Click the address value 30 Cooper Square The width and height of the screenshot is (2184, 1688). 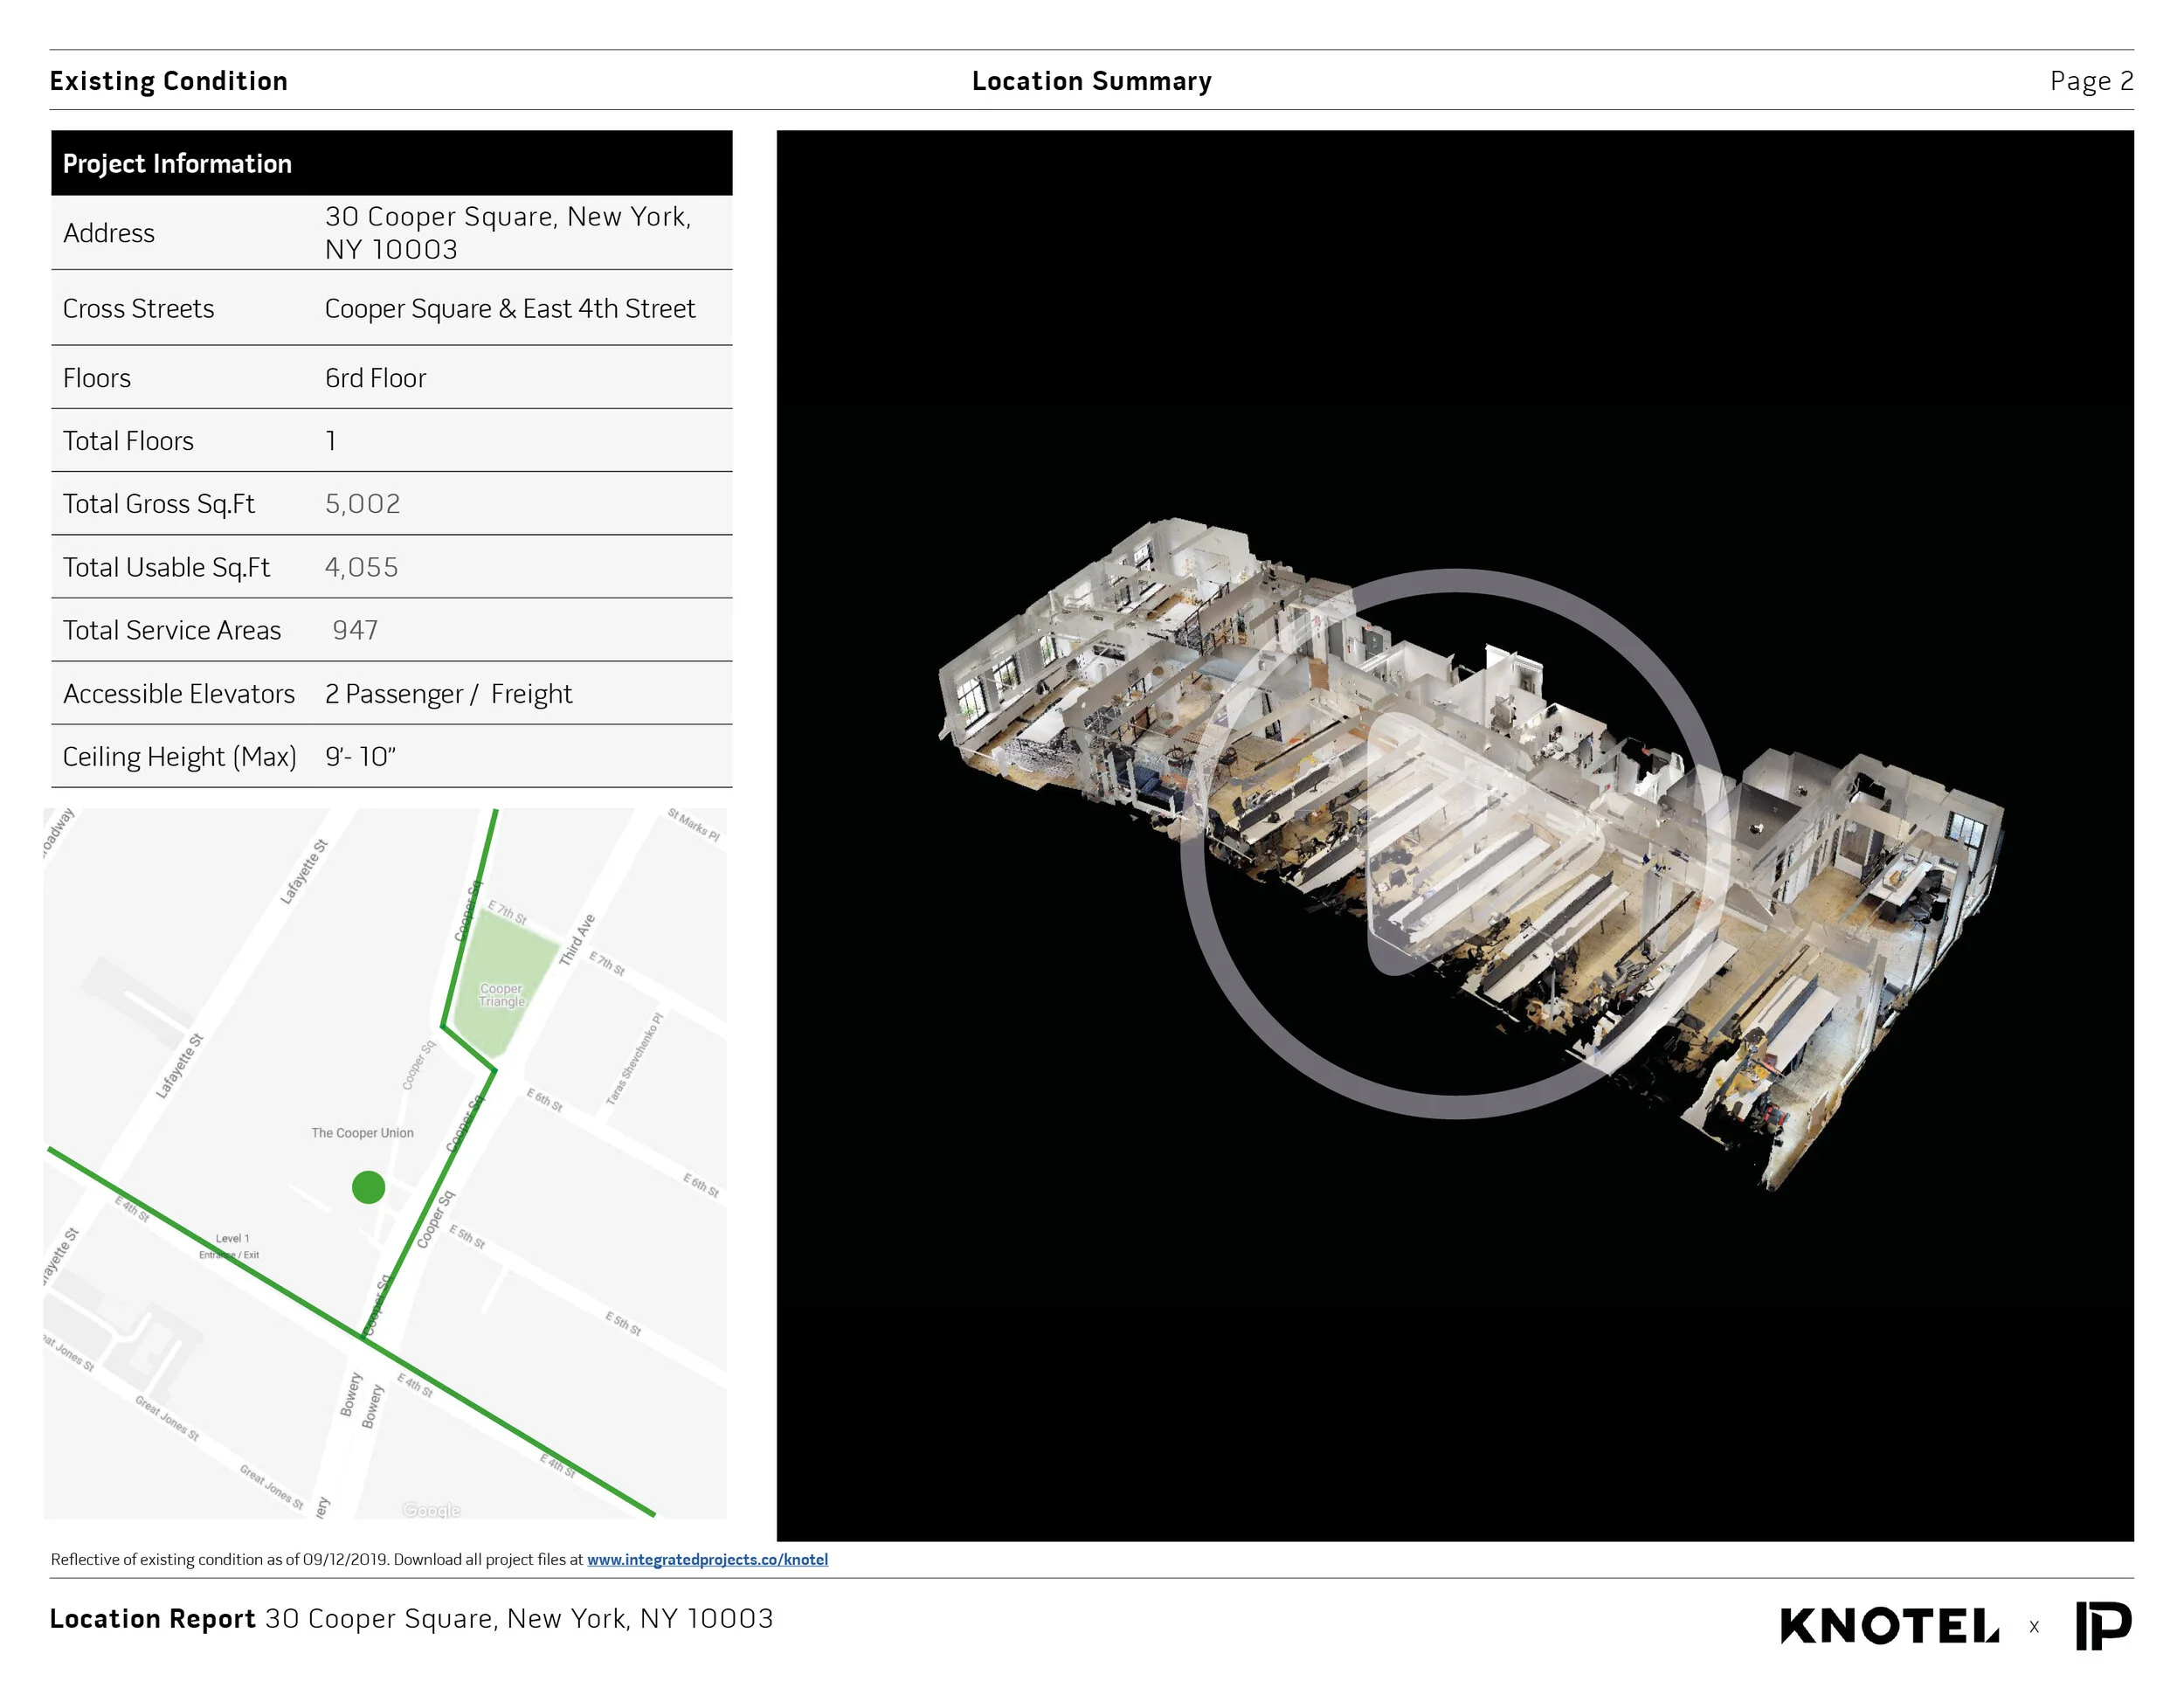point(507,232)
